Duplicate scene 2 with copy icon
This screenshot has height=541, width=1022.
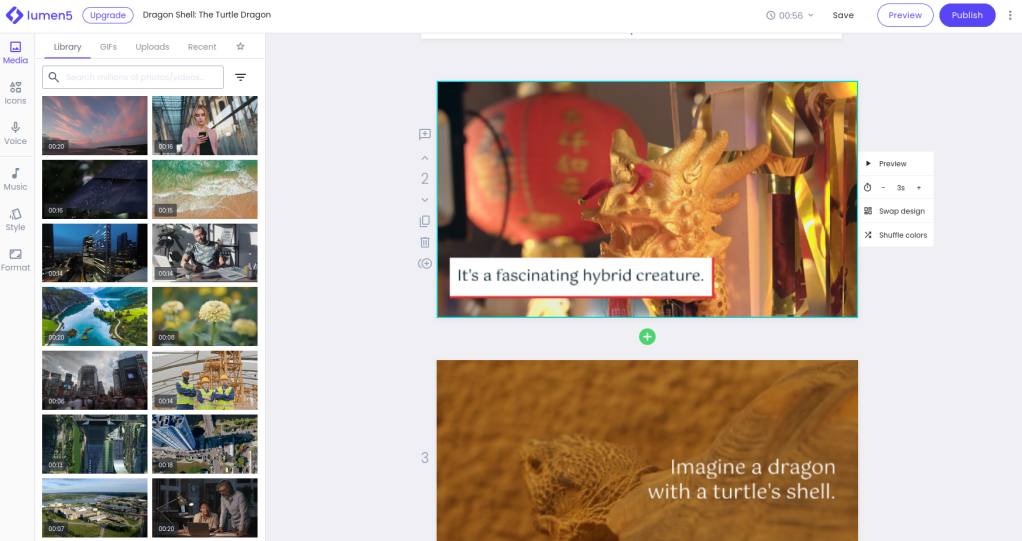[x=425, y=221]
